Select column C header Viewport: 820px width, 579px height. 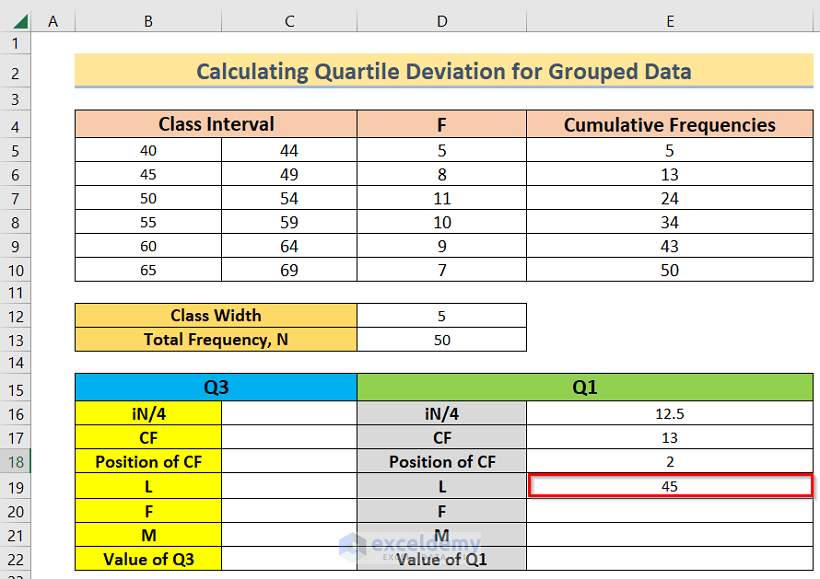(289, 21)
